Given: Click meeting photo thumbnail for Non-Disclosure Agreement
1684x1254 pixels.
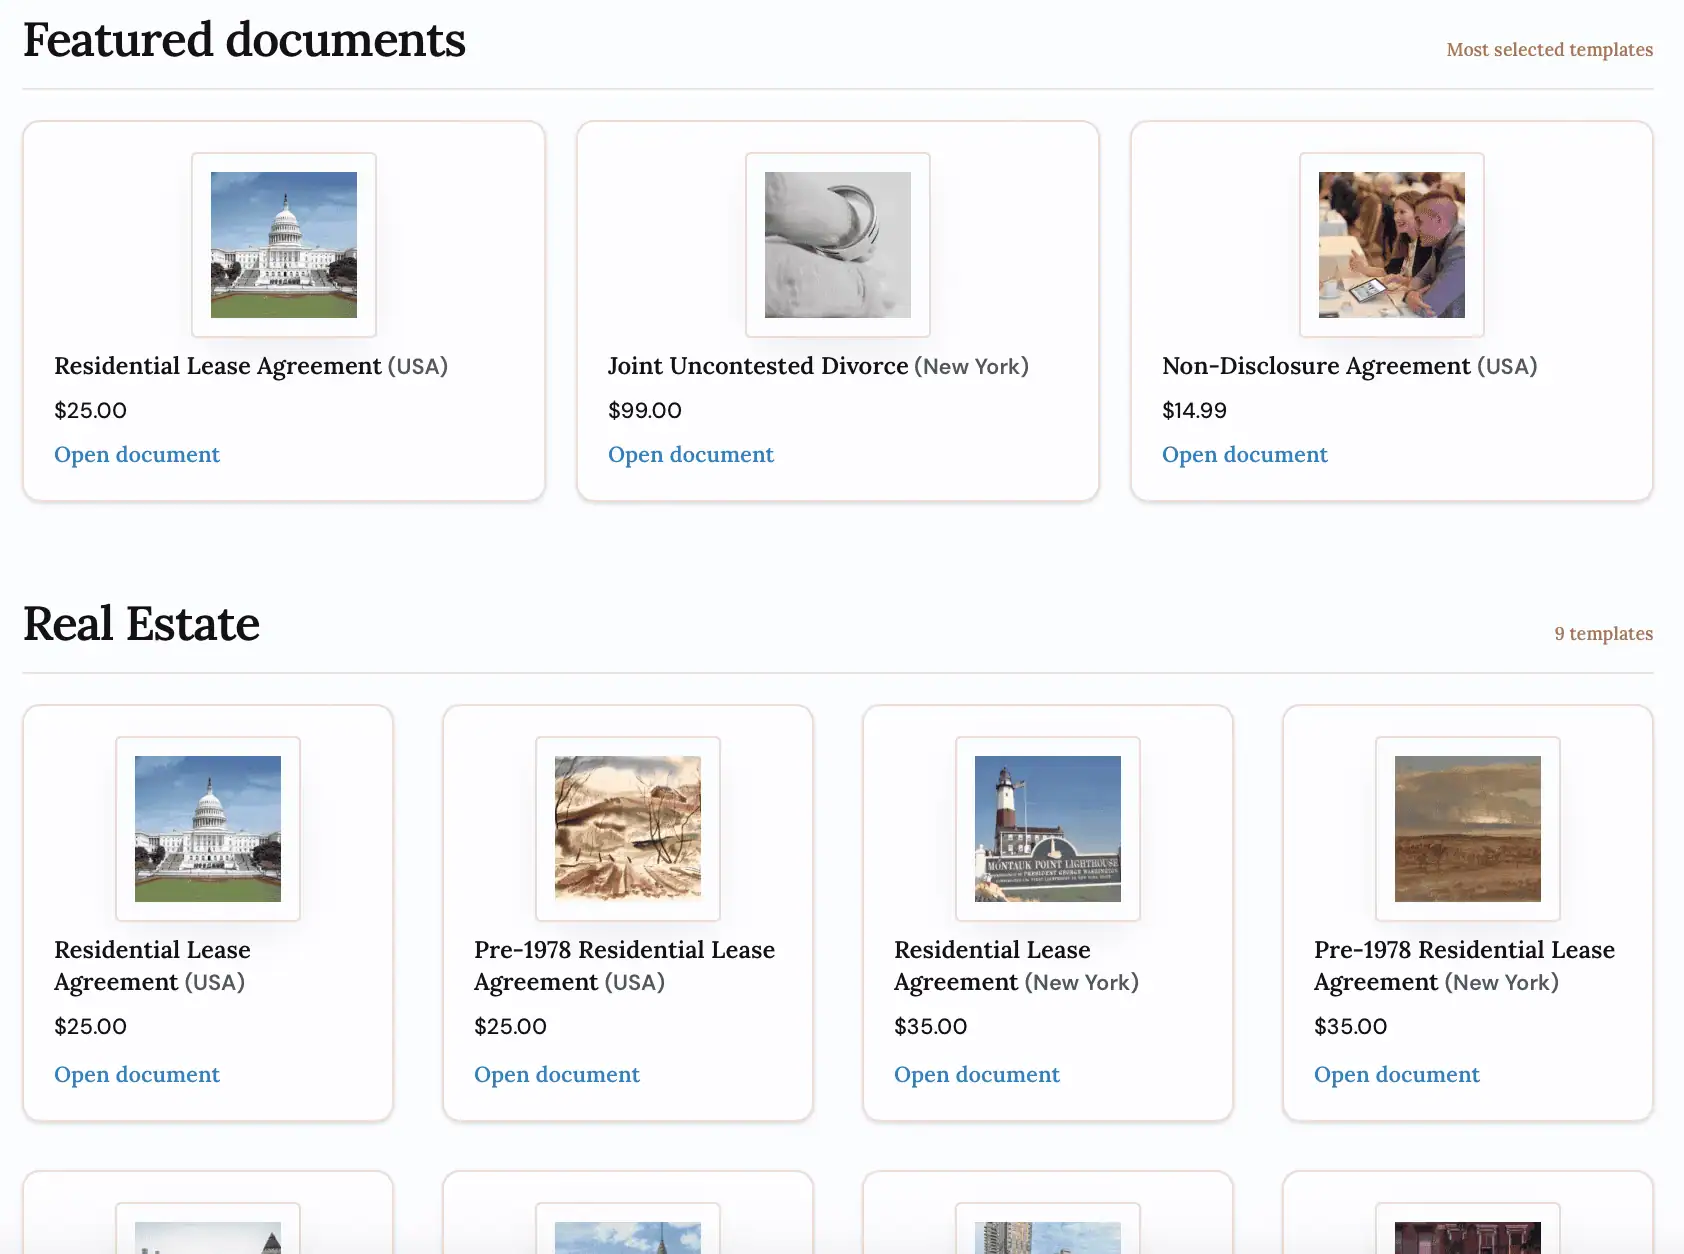Looking at the screenshot, I should pyautogui.click(x=1392, y=245).
